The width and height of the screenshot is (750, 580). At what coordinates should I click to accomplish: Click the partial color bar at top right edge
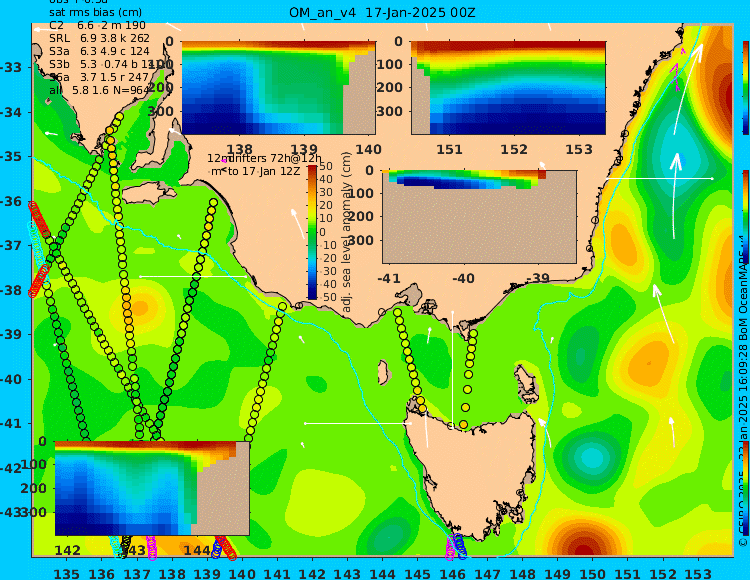pyautogui.click(x=745, y=87)
